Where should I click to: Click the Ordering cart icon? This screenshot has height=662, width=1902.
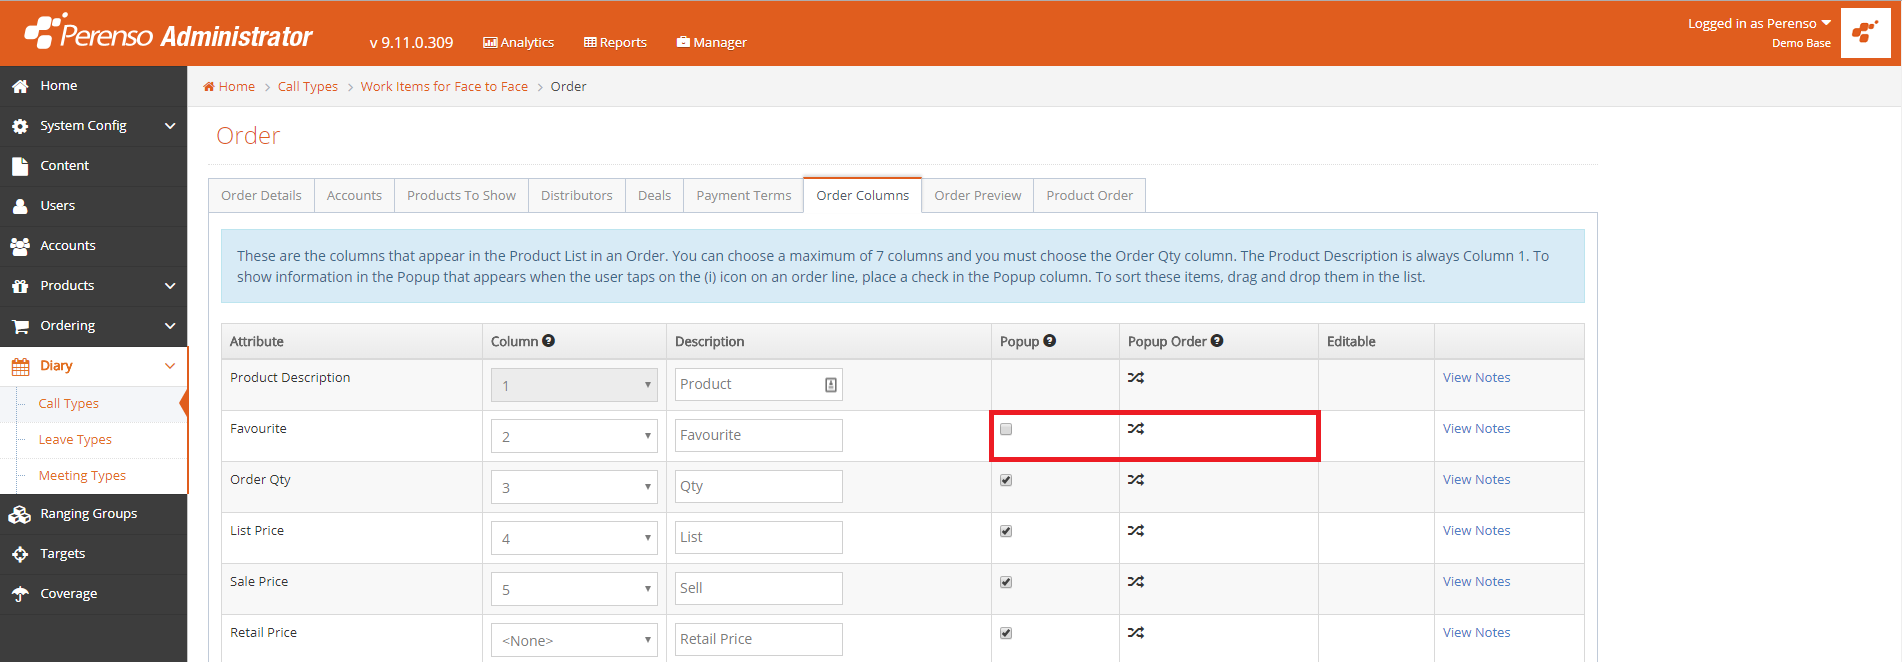click(20, 326)
